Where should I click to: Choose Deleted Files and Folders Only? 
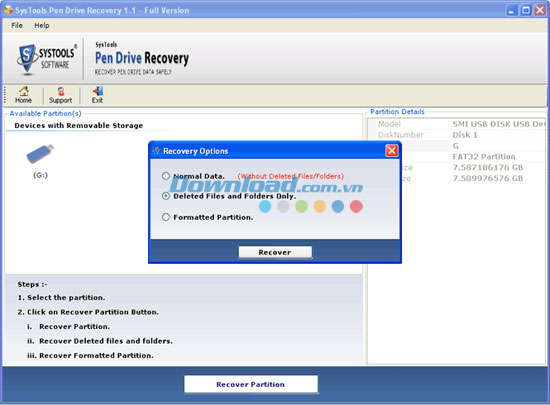tap(166, 196)
